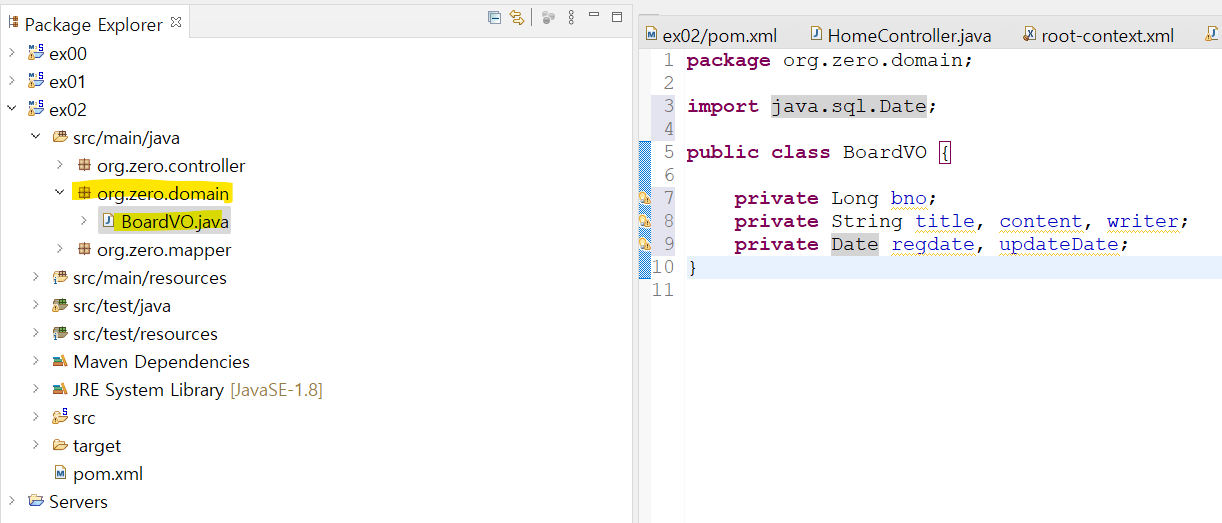
Task: Click the field name "title"
Action: pos(945,221)
